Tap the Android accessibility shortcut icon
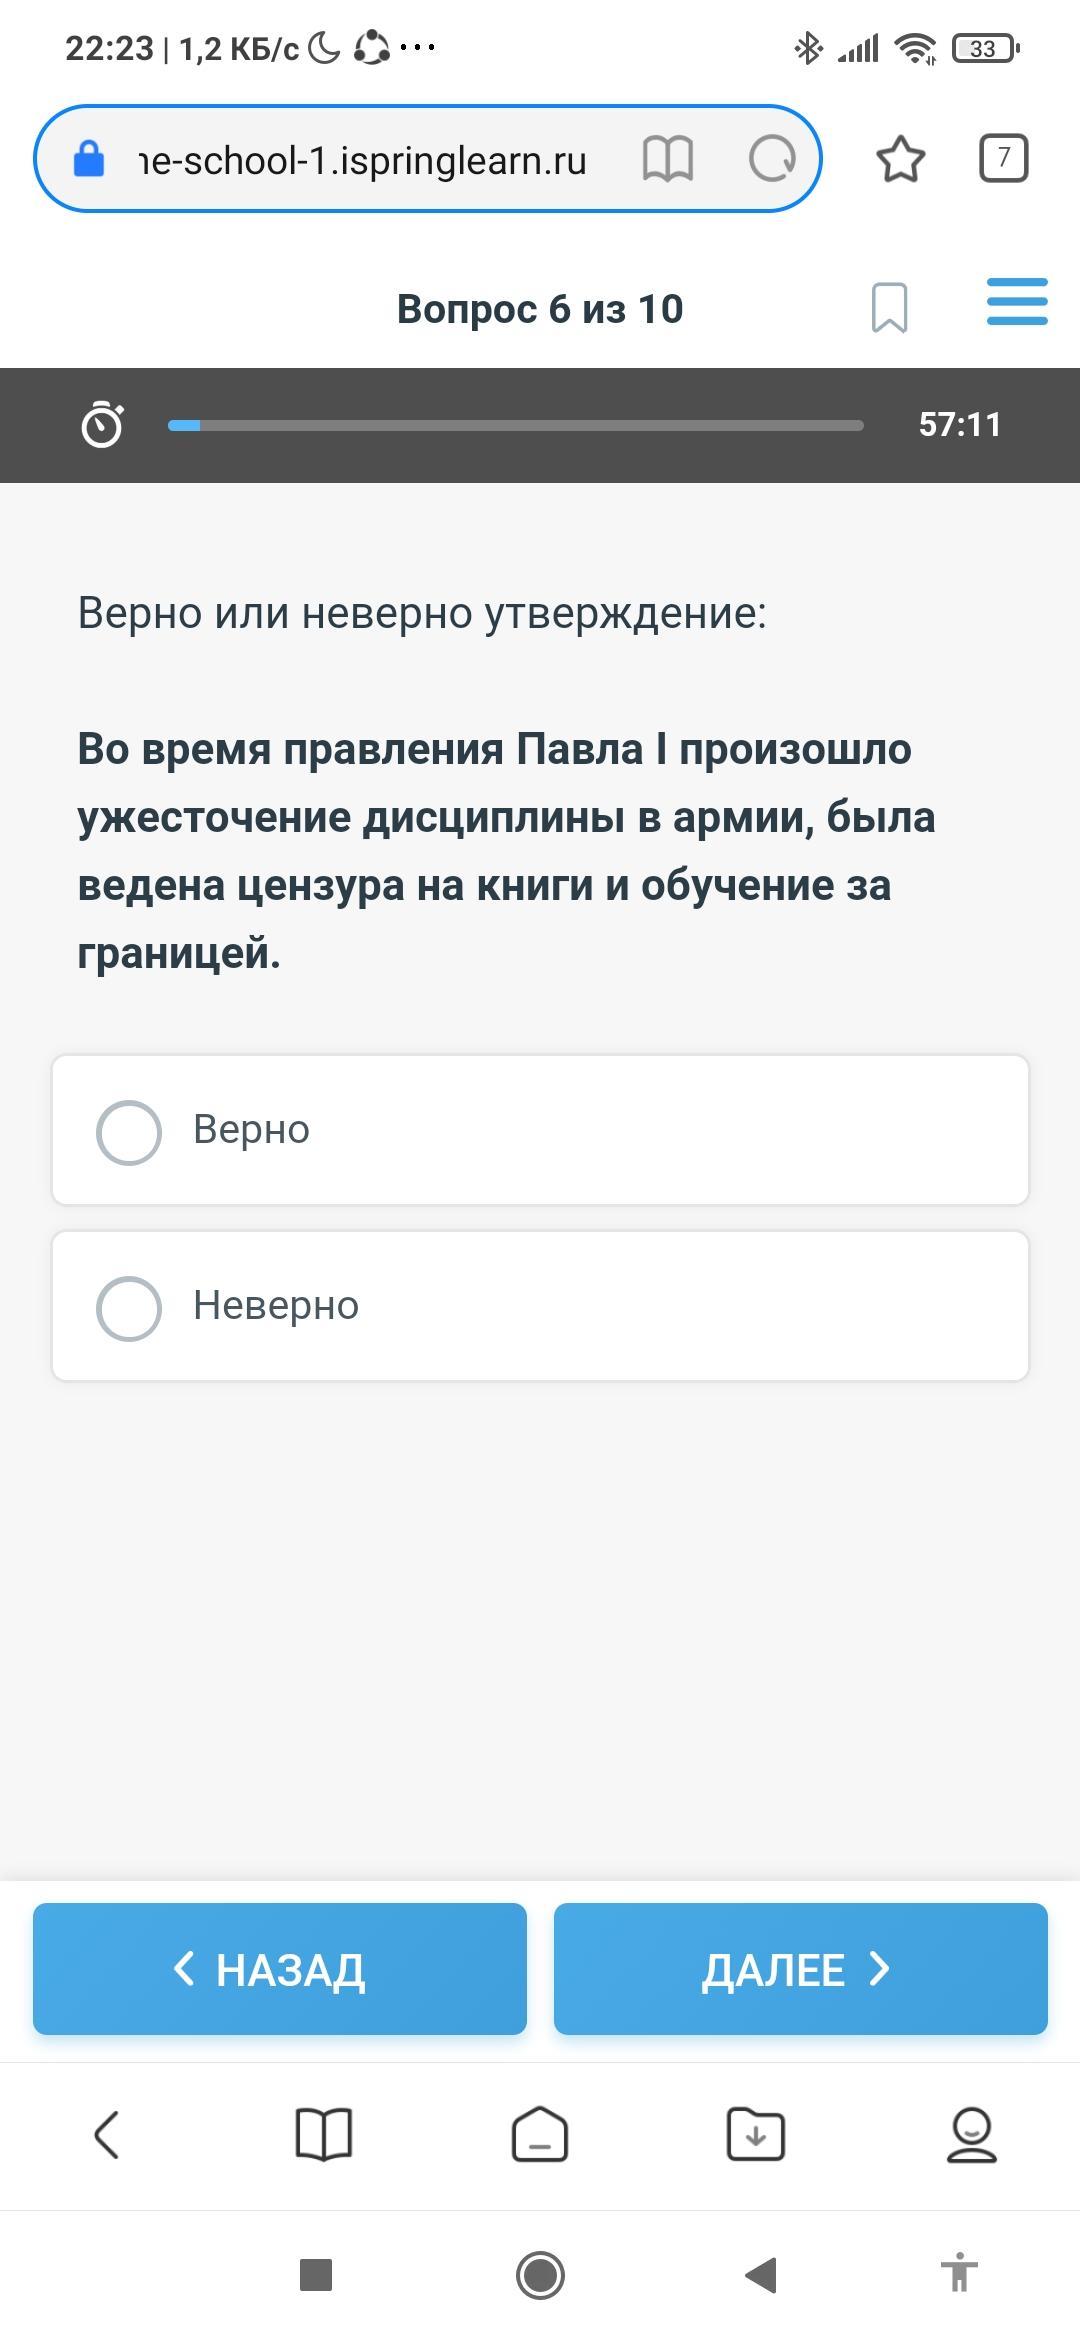 pos(960,2273)
